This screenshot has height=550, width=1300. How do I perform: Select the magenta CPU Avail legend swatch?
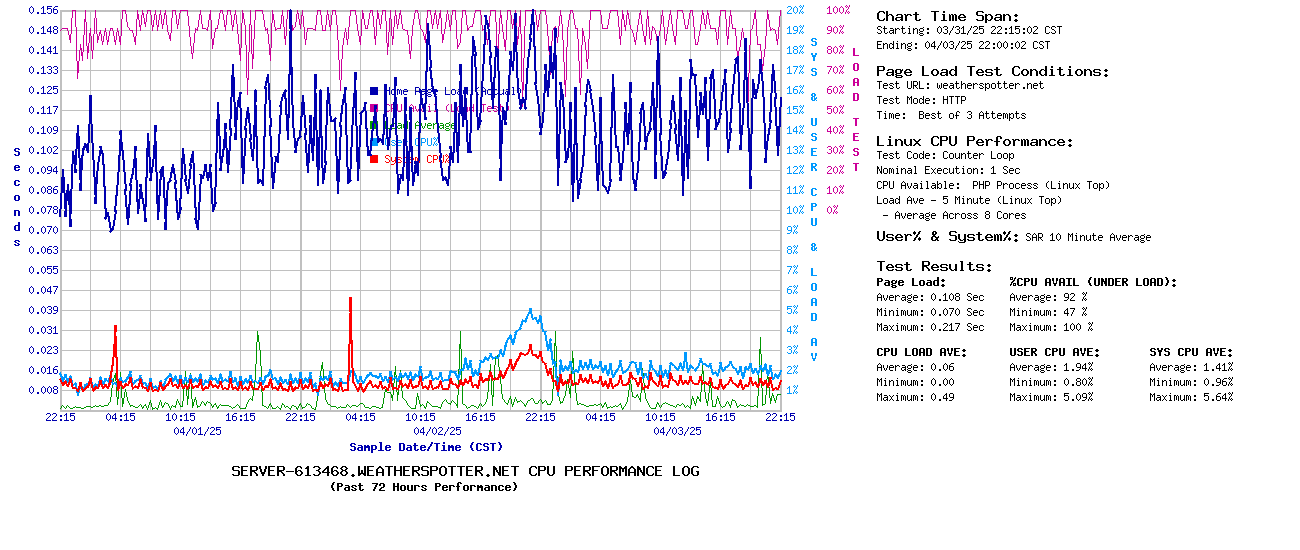[x=374, y=108]
